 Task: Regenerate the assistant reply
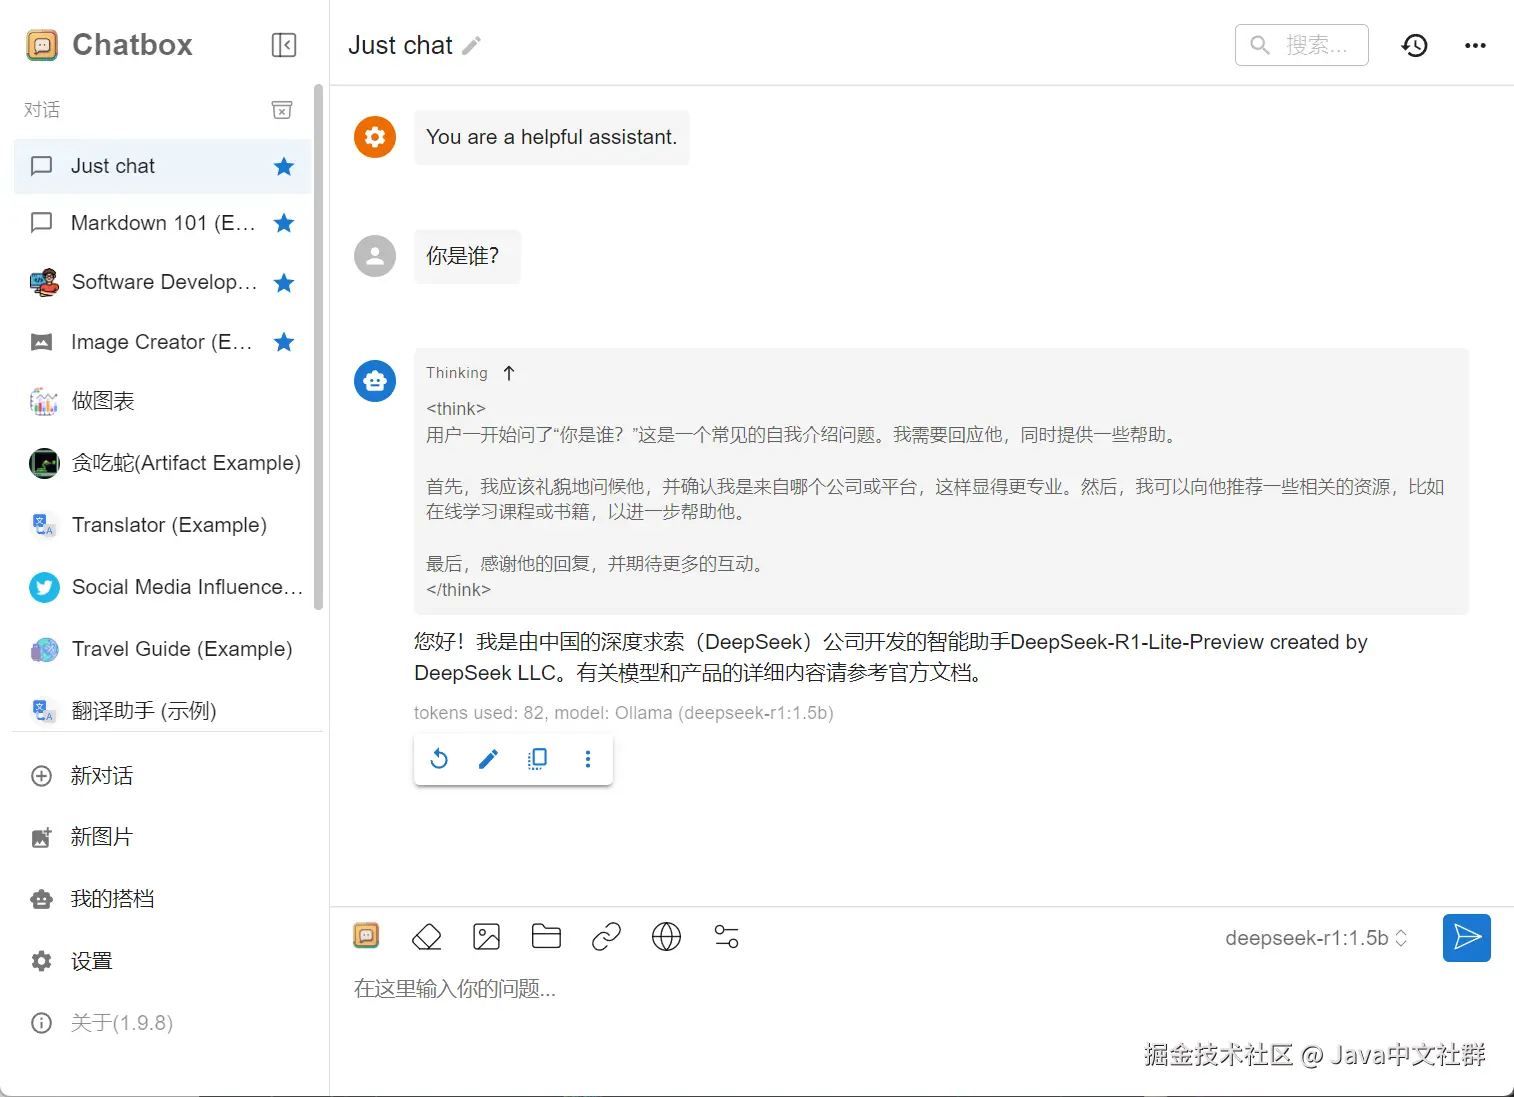pyautogui.click(x=439, y=759)
